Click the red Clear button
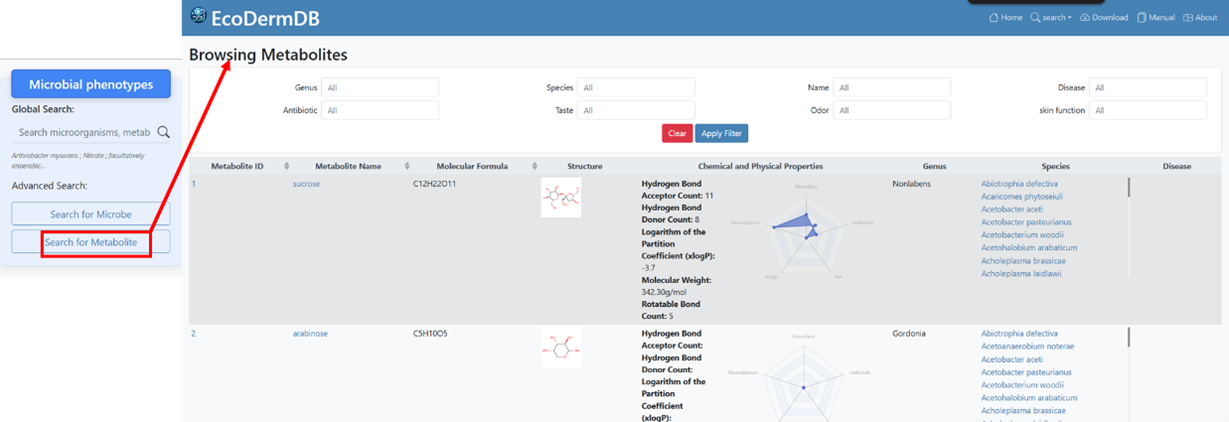This screenshot has width=1229, height=422. click(677, 133)
